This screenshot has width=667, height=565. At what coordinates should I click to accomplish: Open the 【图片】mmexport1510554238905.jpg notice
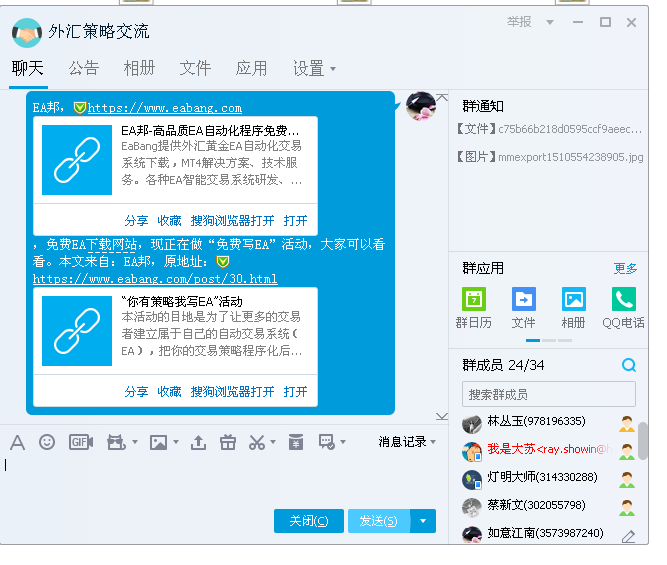pos(550,157)
